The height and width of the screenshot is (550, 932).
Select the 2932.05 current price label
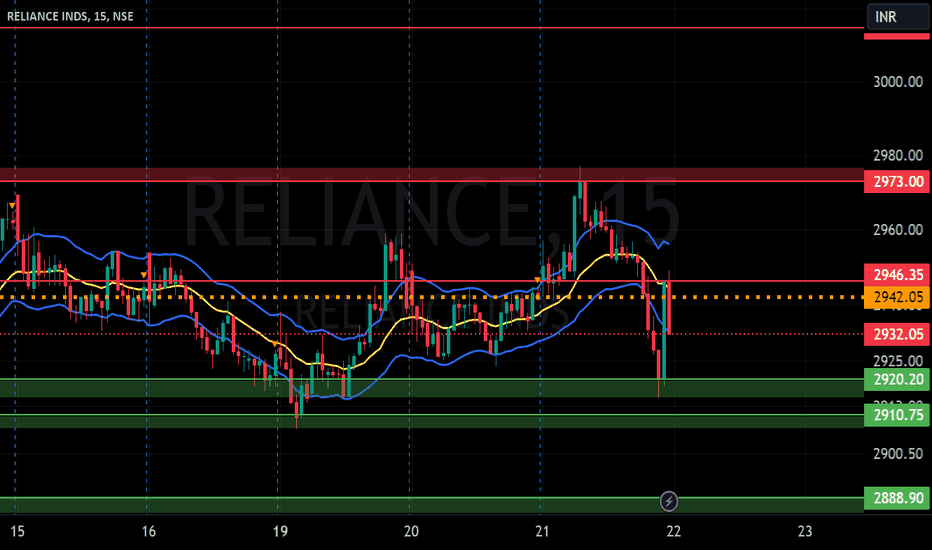(897, 334)
